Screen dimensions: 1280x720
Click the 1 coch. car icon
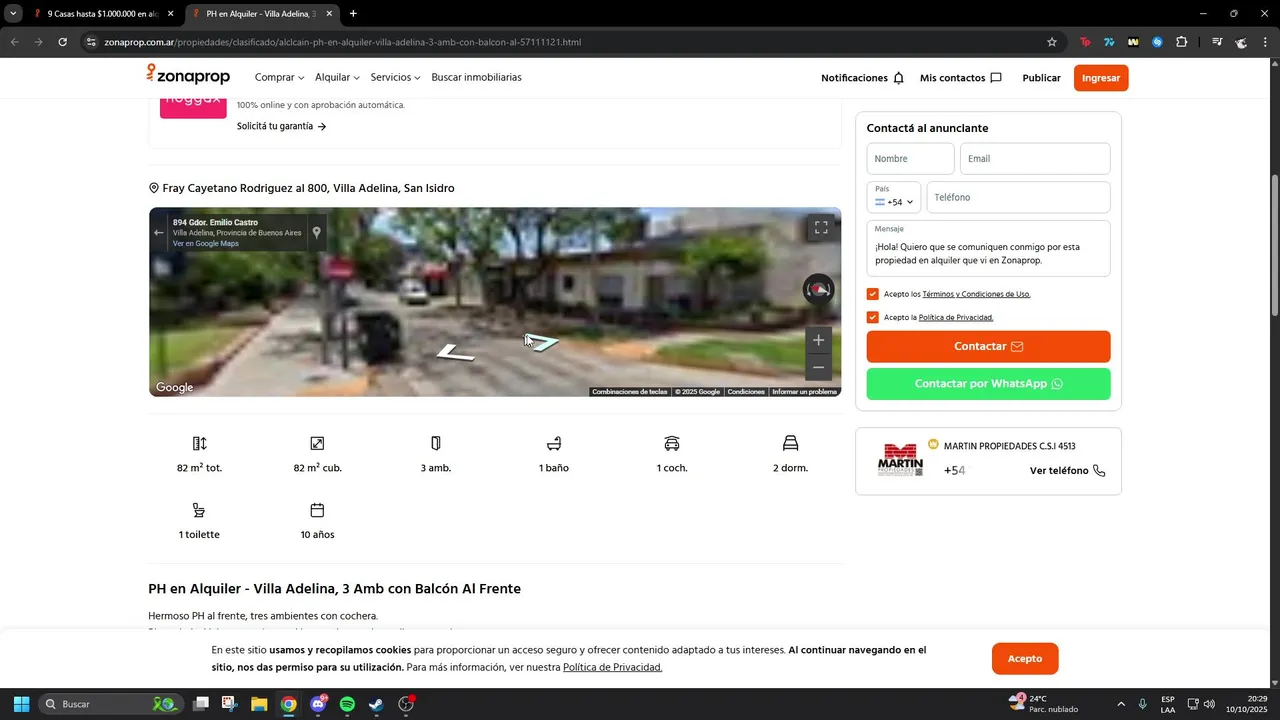(x=672, y=443)
